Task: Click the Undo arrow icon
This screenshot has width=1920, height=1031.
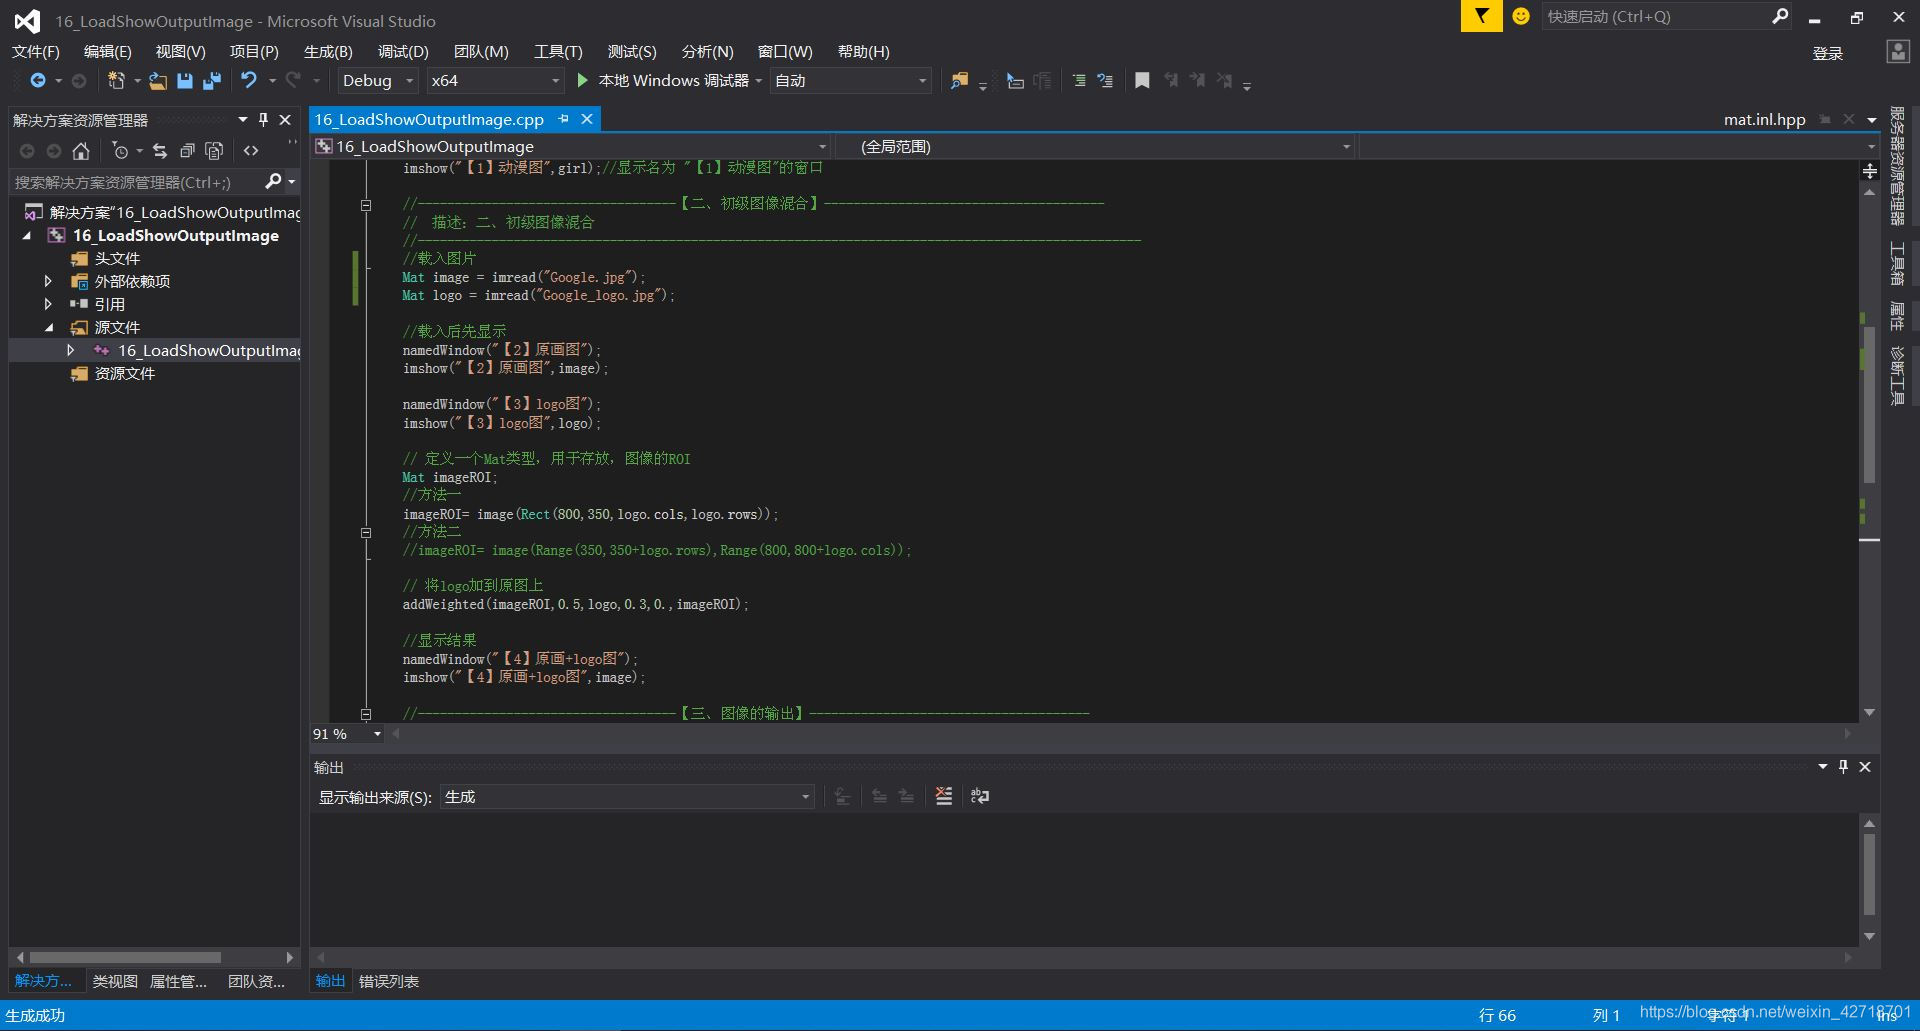Action: point(249,80)
